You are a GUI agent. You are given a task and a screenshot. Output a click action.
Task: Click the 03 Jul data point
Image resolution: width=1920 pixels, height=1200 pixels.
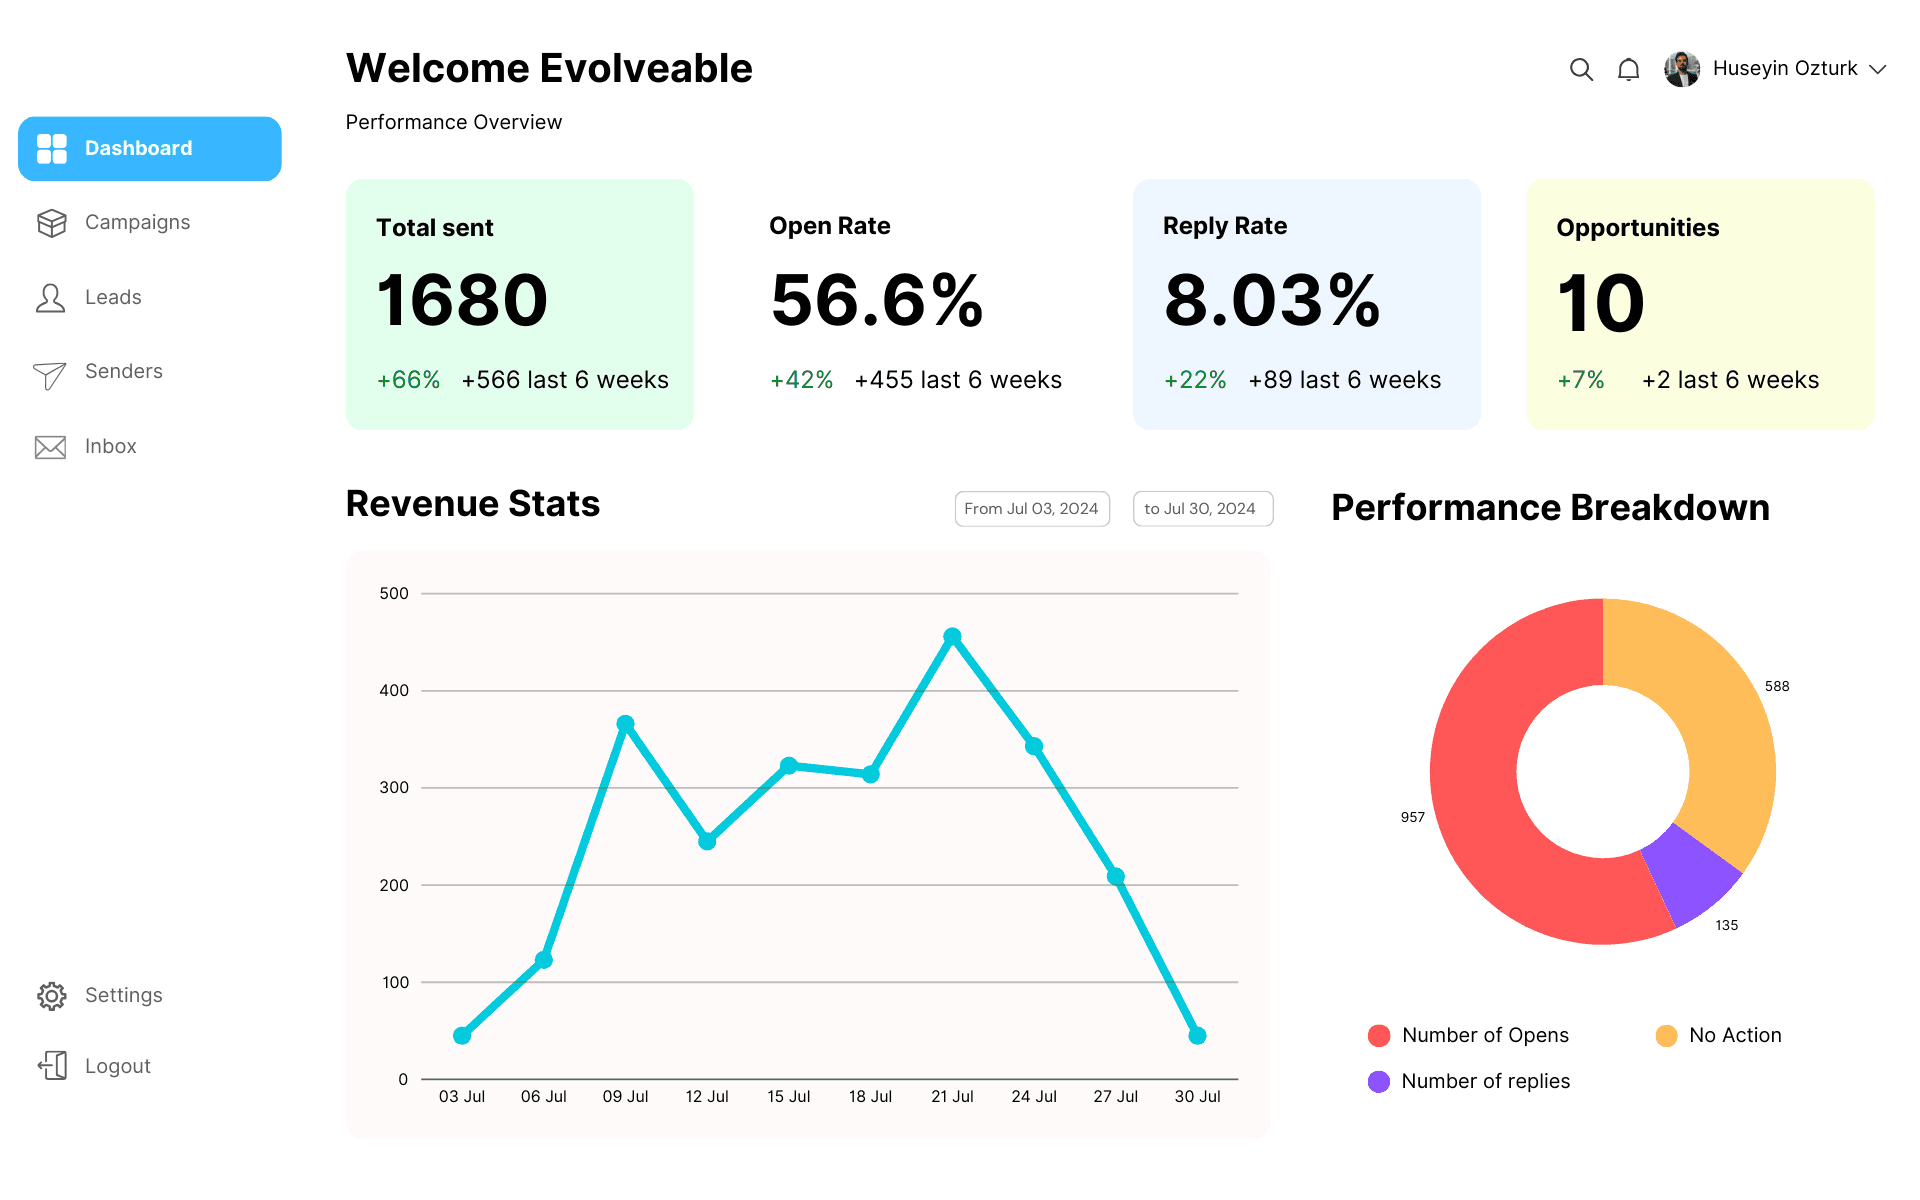pyautogui.click(x=462, y=1036)
